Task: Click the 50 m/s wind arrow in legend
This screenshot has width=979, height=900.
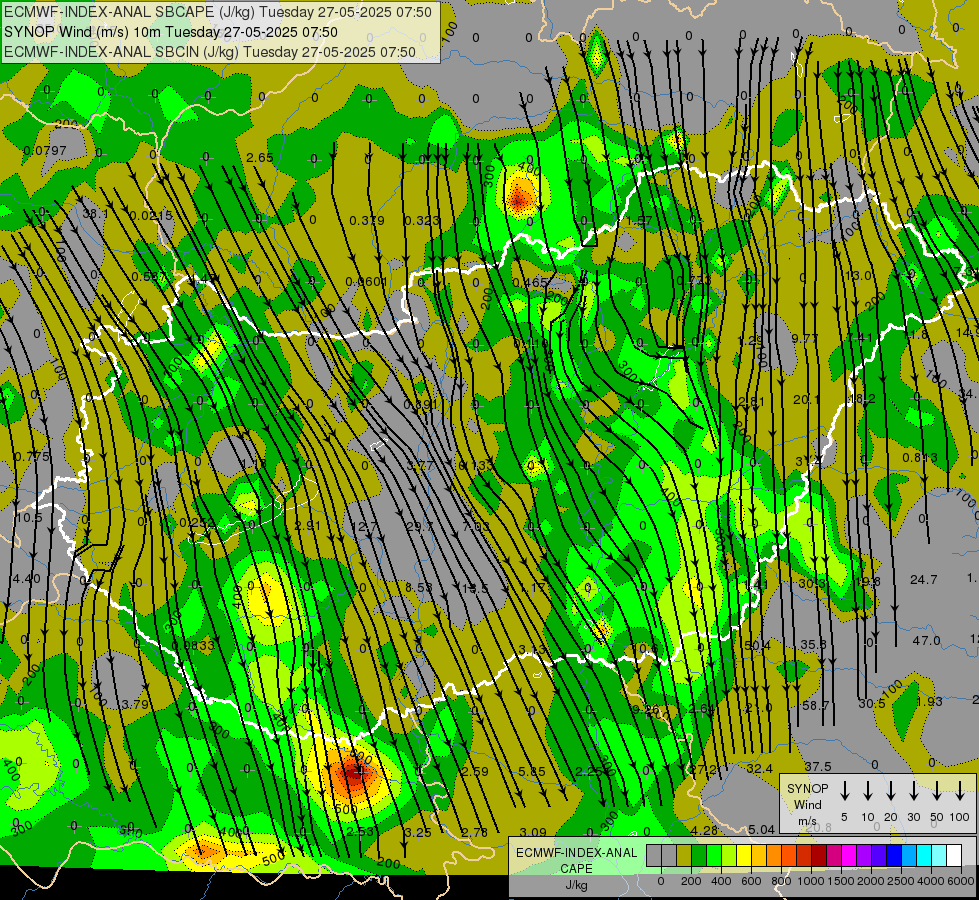Action: tap(937, 791)
